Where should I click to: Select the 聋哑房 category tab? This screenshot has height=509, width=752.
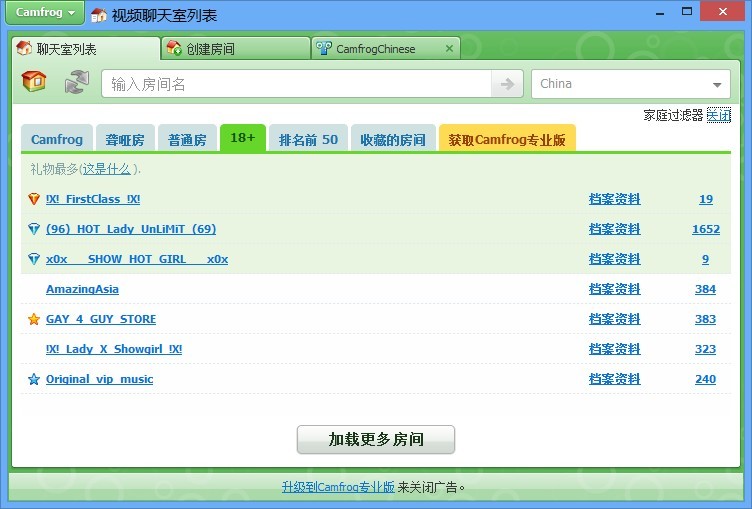click(x=125, y=139)
